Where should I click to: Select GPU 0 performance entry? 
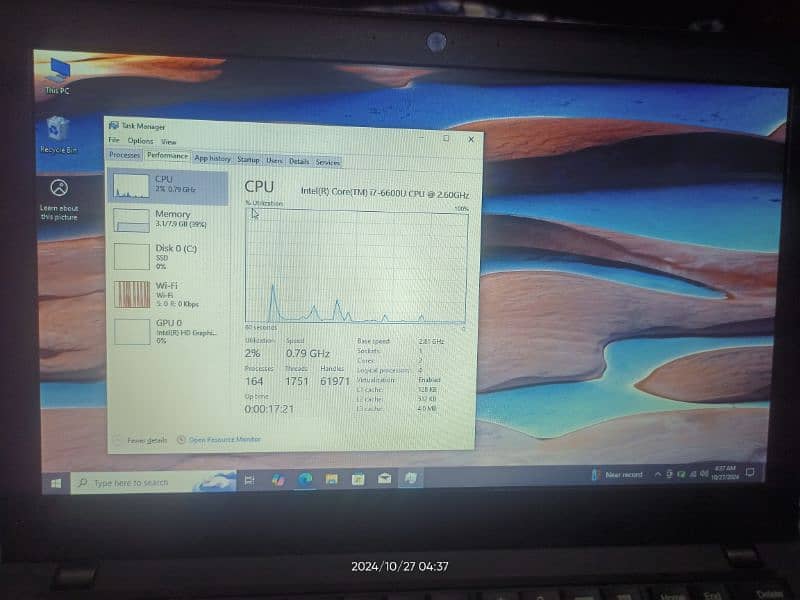click(166, 331)
